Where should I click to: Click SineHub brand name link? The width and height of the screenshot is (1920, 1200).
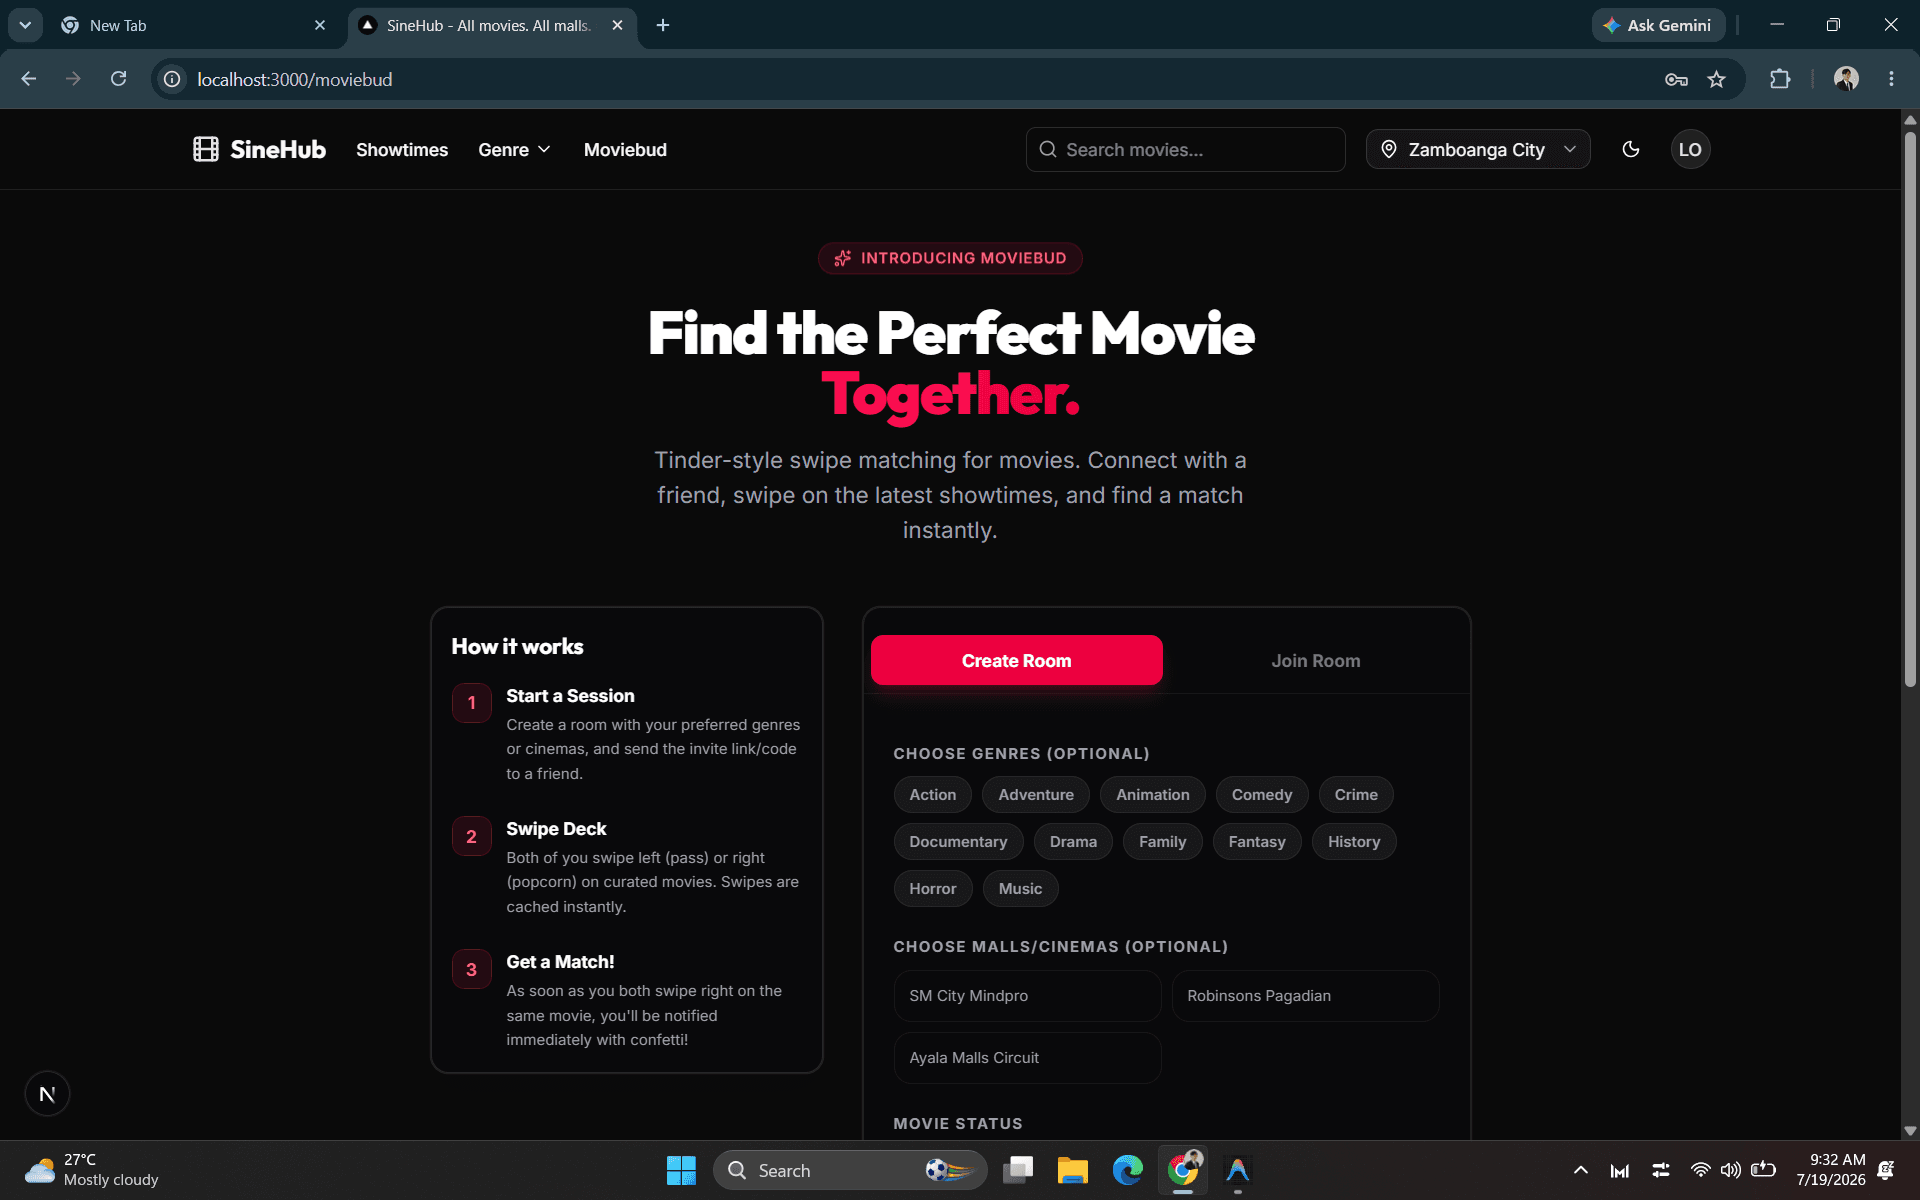[x=278, y=150]
